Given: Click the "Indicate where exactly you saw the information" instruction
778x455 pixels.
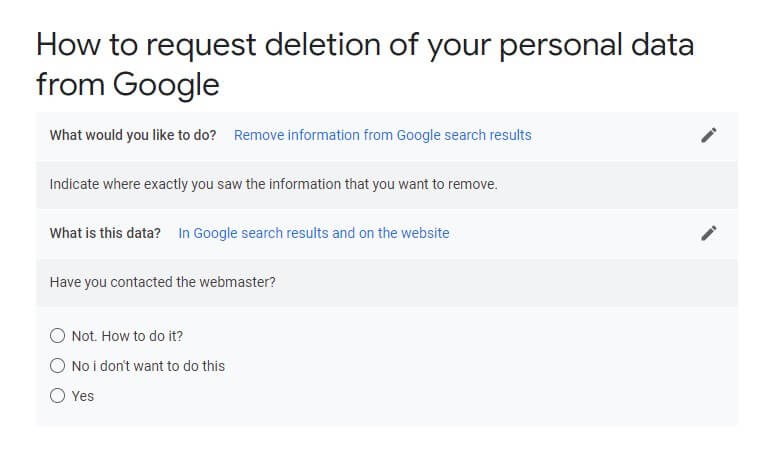Looking at the screenshot, I should 273,184.
